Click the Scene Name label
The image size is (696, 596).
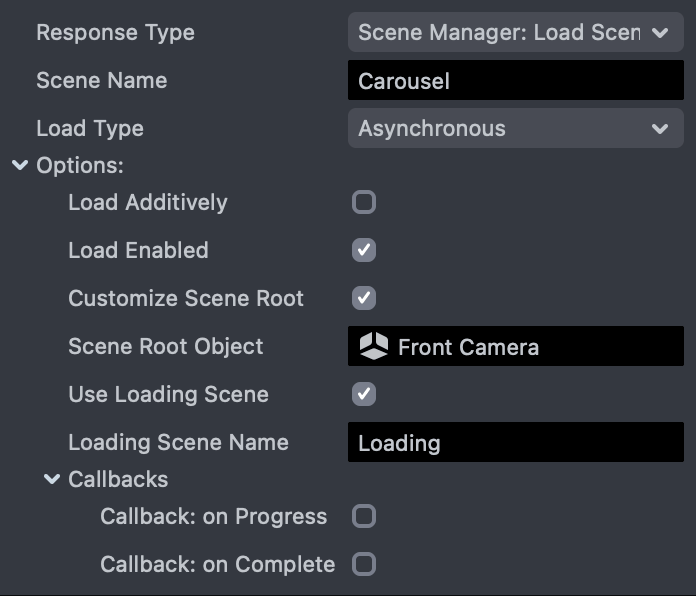[102, 81]
